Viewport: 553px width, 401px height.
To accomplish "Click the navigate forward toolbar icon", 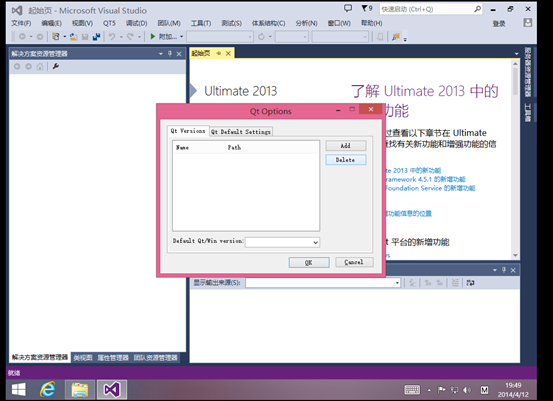I will 40,36.
